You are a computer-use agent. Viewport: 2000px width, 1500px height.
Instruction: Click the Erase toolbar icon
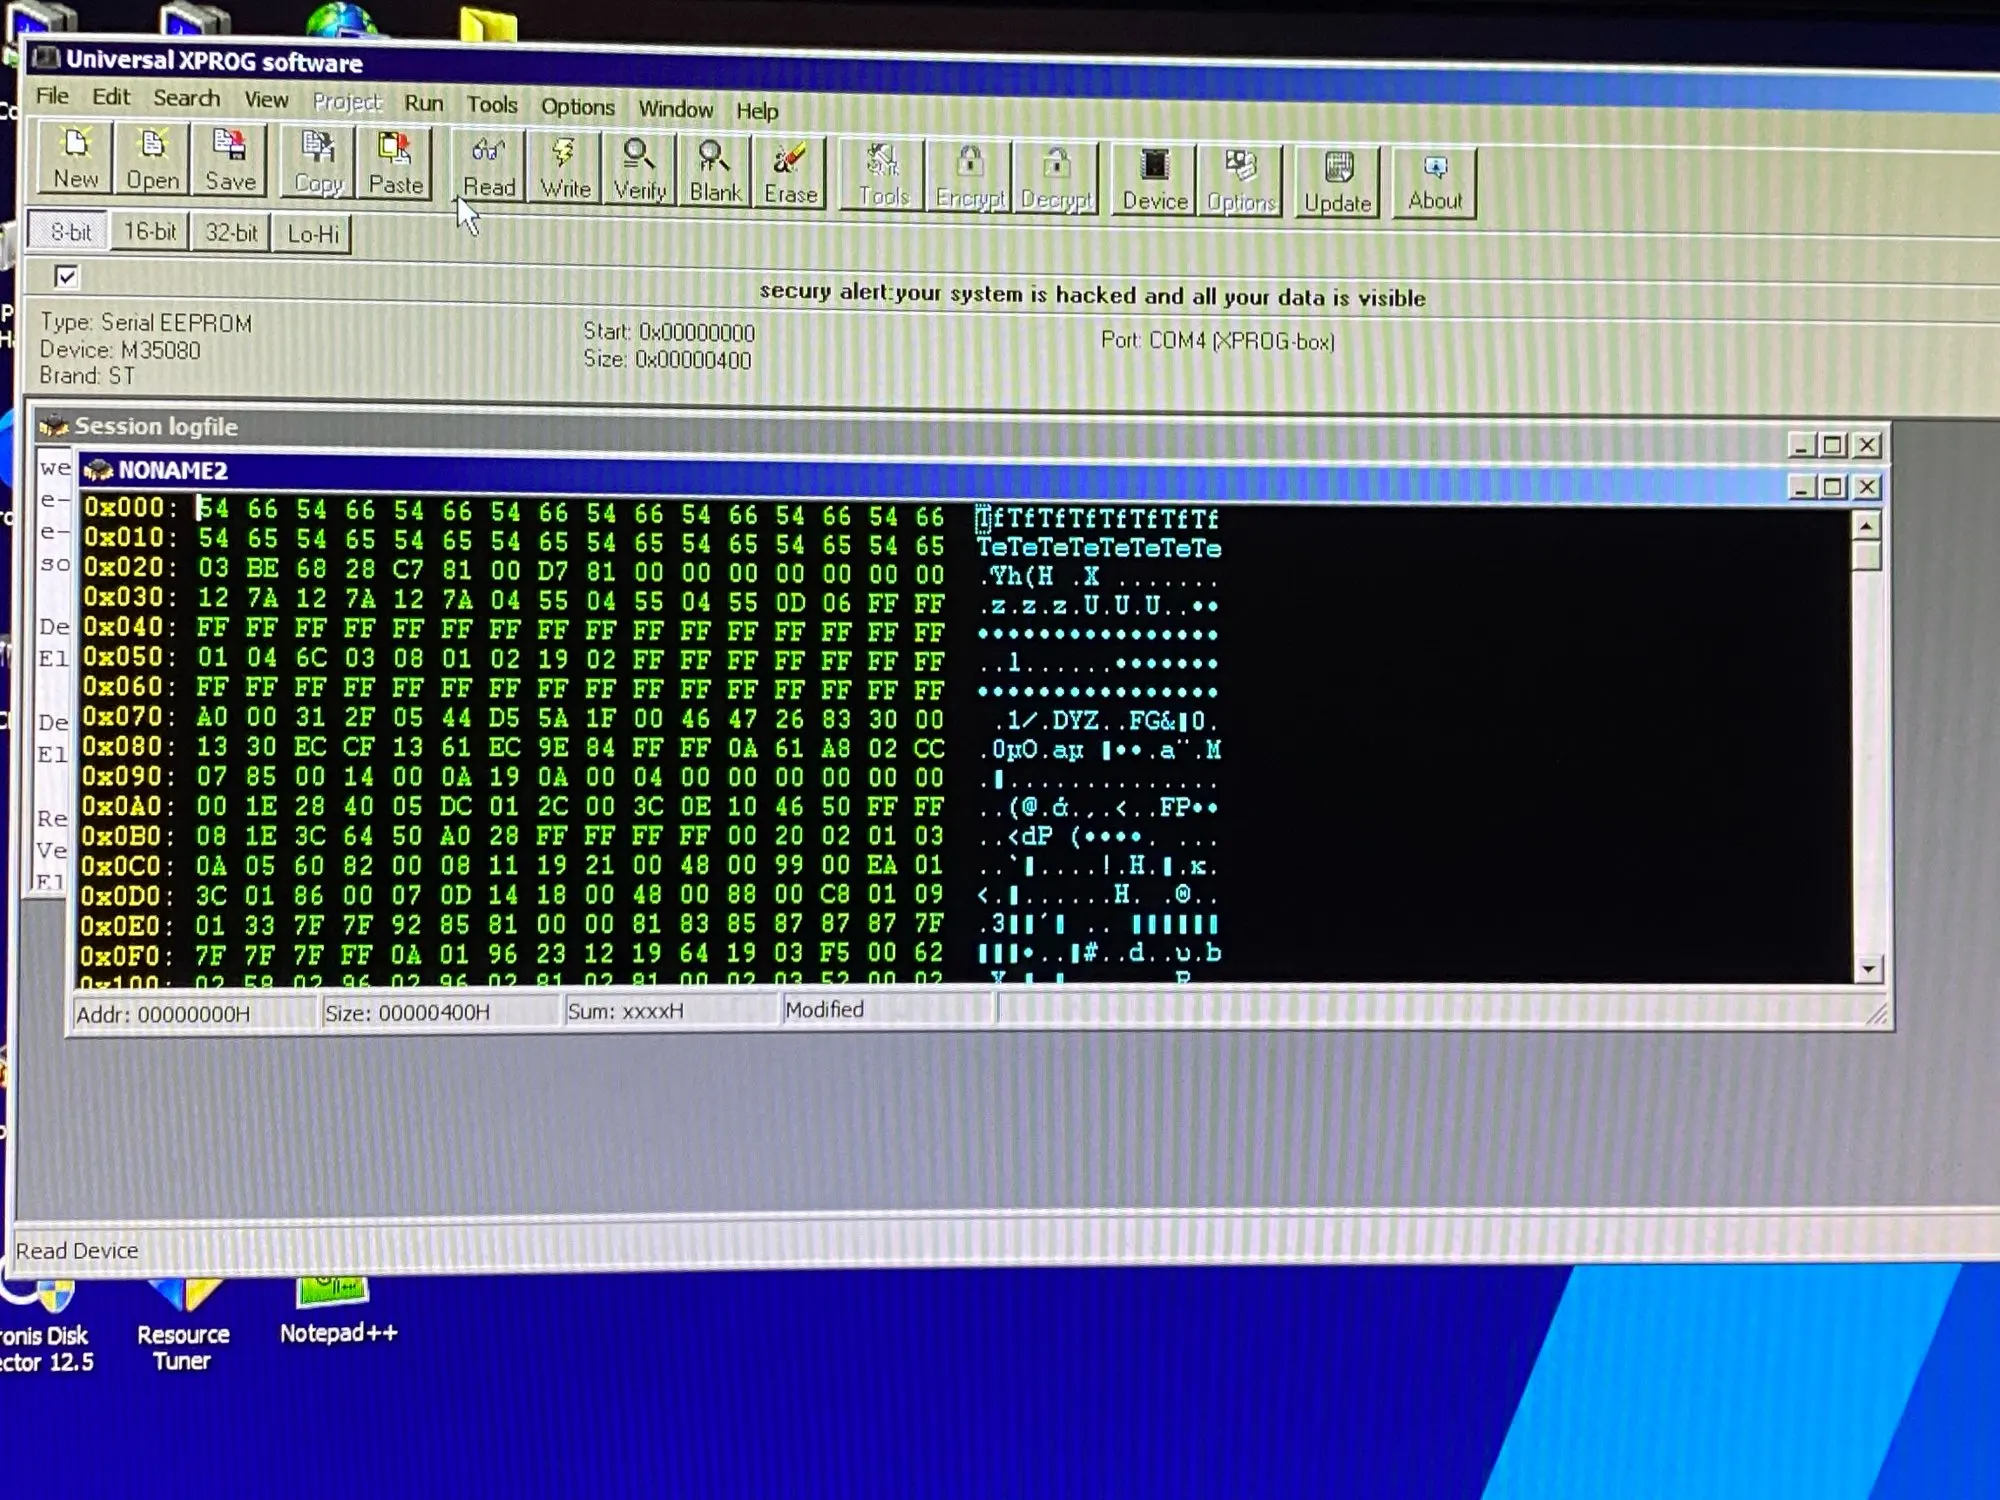coord(790,174)
